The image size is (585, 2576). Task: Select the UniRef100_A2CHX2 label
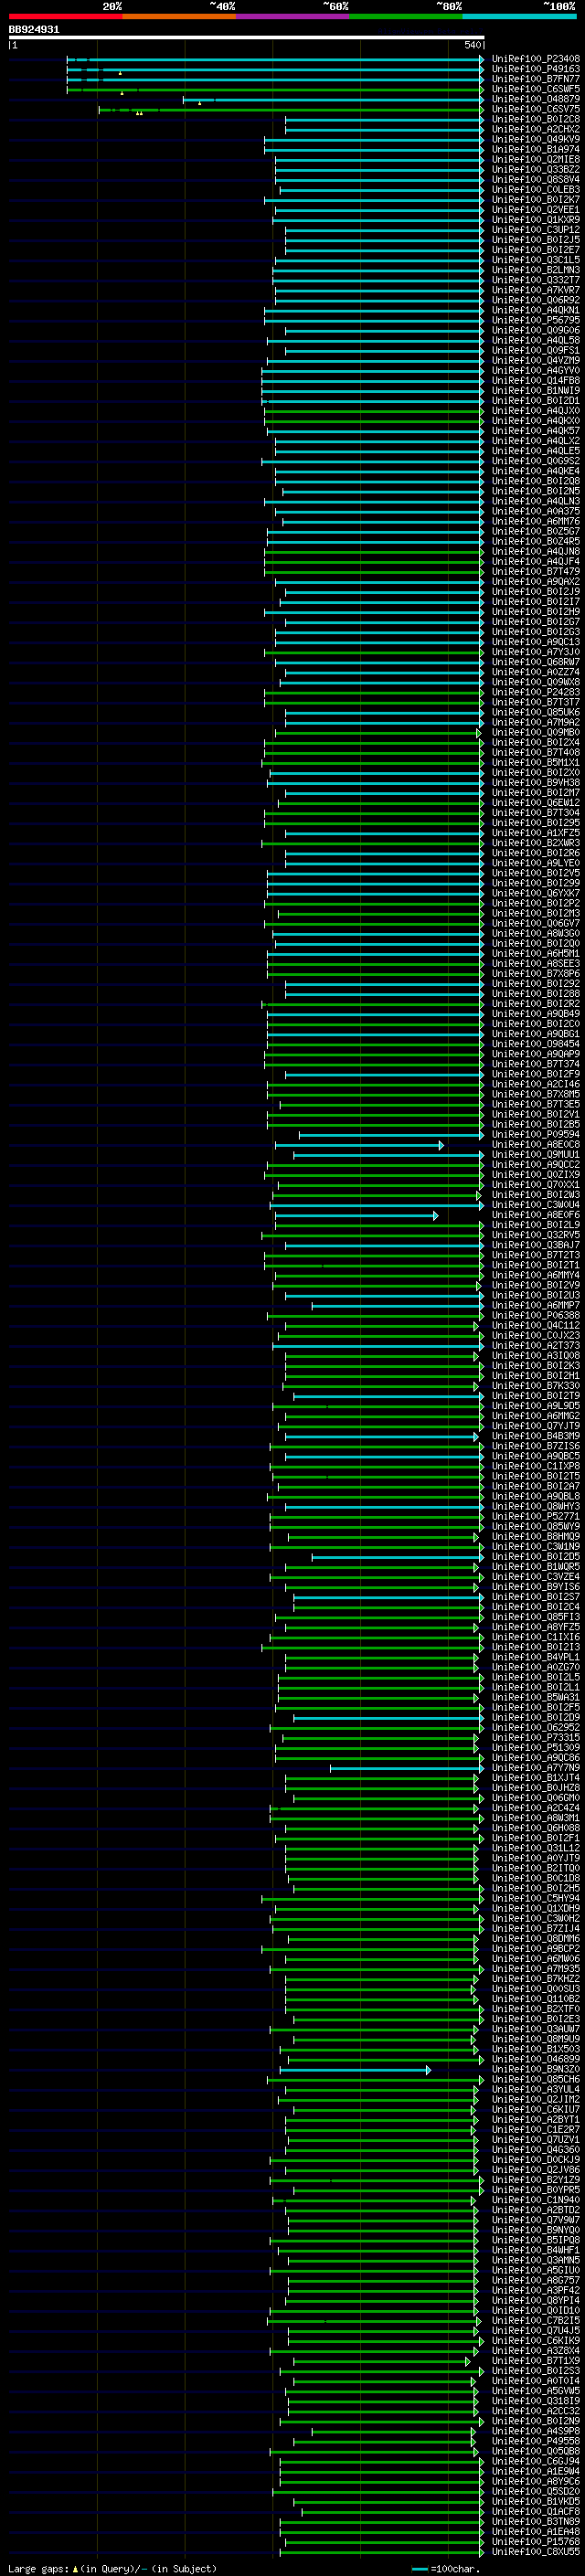click(x=536, y=129)
